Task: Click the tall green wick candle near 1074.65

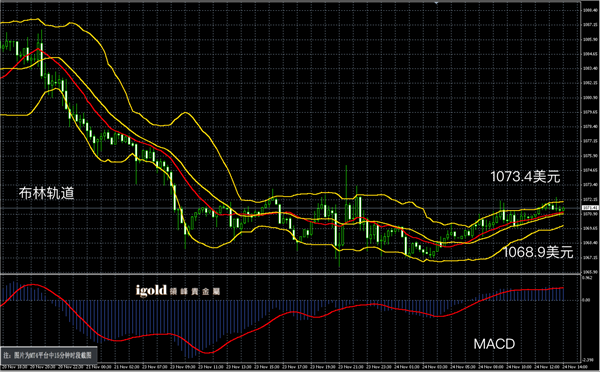Action: pos(346,193)
